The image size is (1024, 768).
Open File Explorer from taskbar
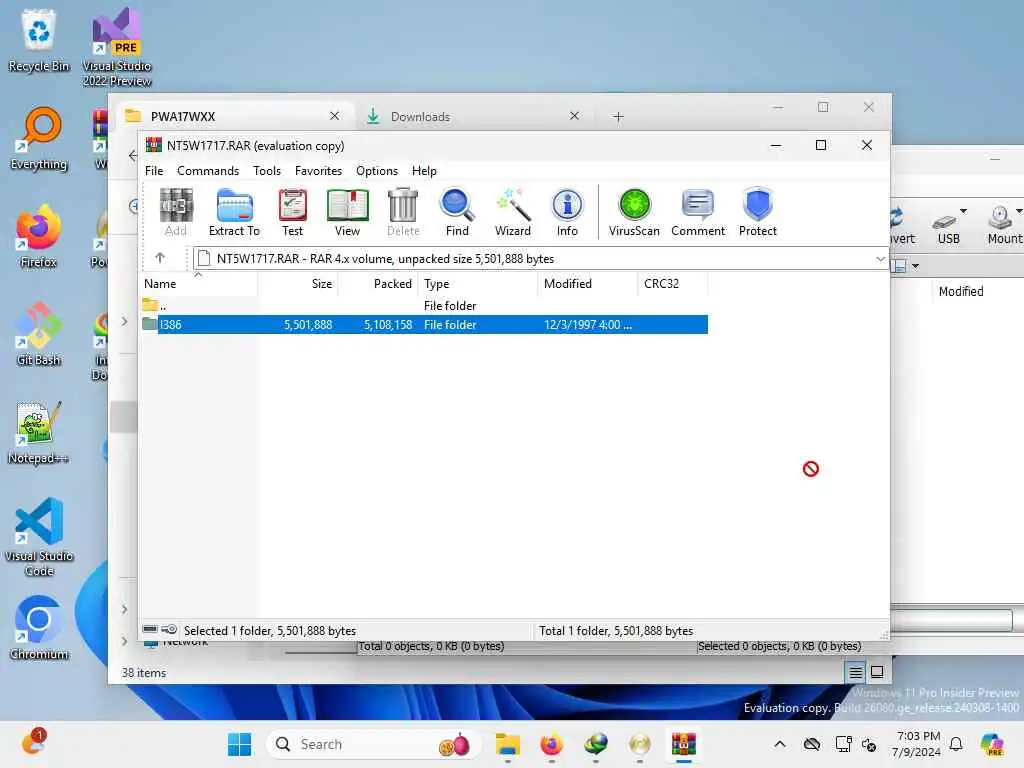tap(507, 744)
